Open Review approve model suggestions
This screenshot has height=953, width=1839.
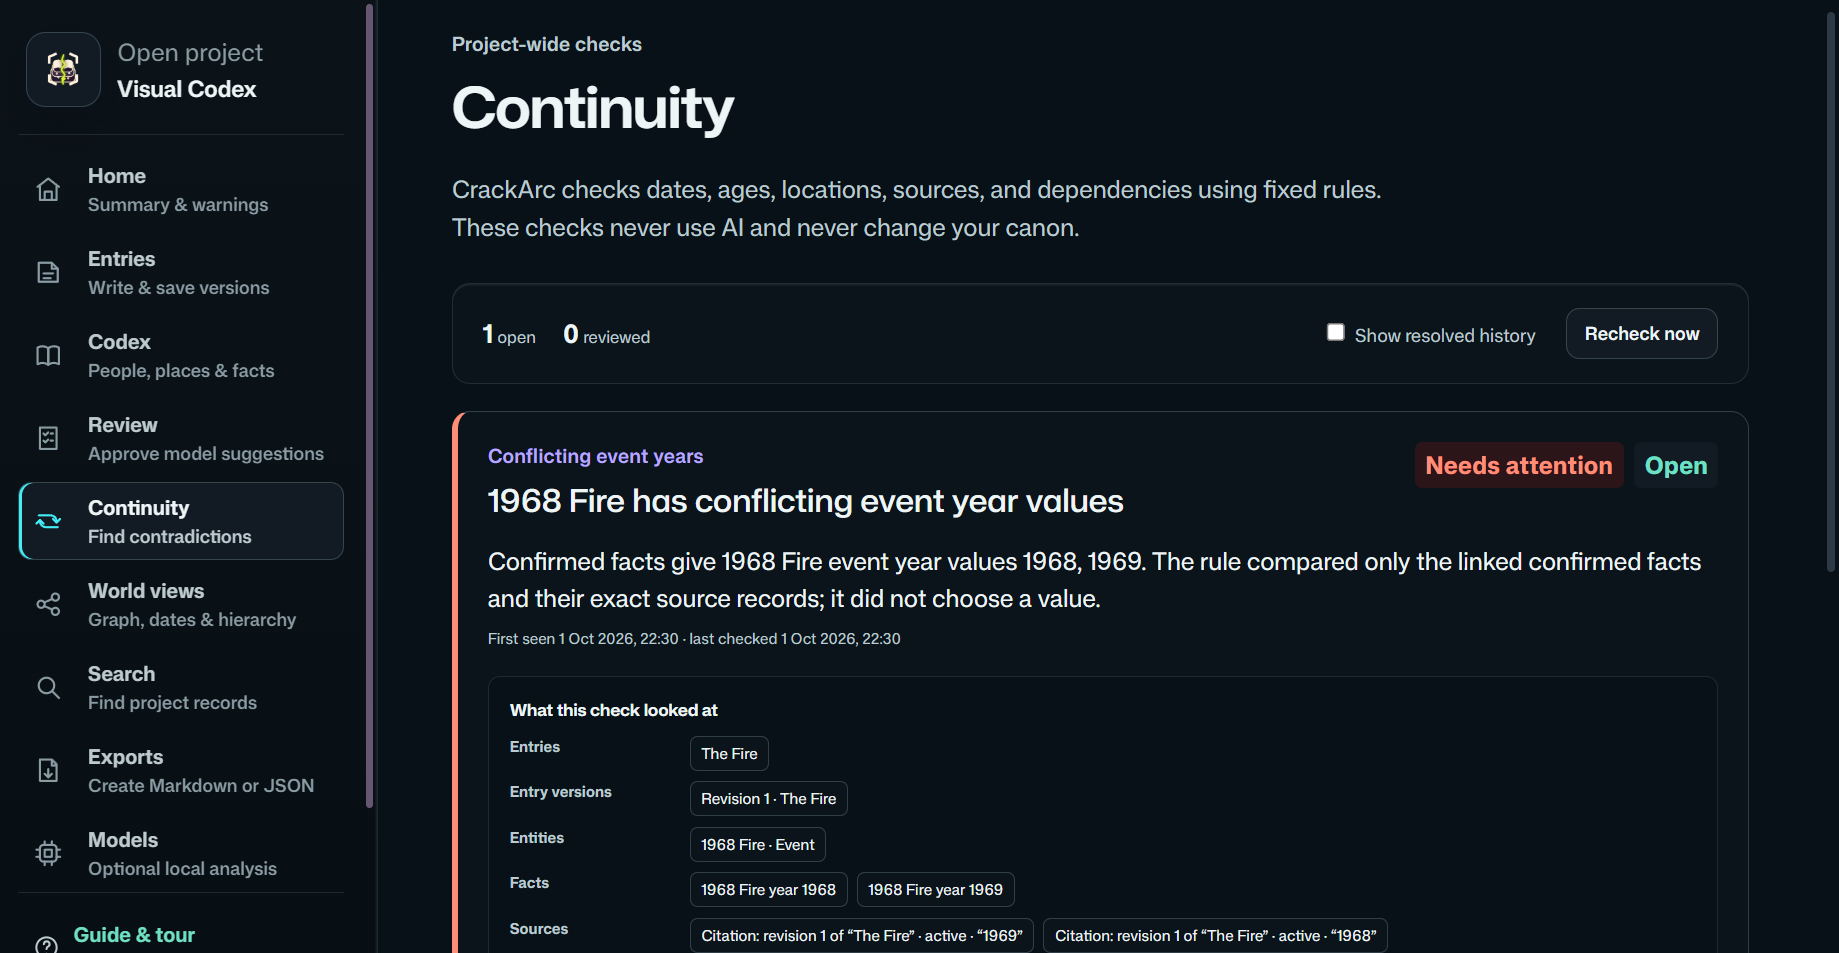181,439
